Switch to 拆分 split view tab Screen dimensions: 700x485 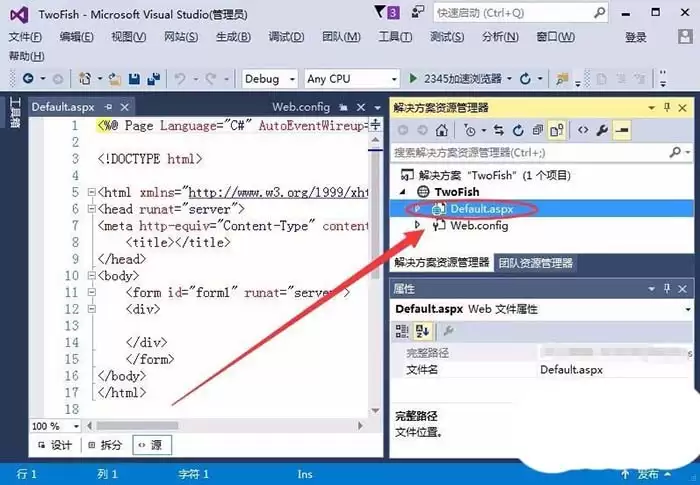tap(105, 445)
